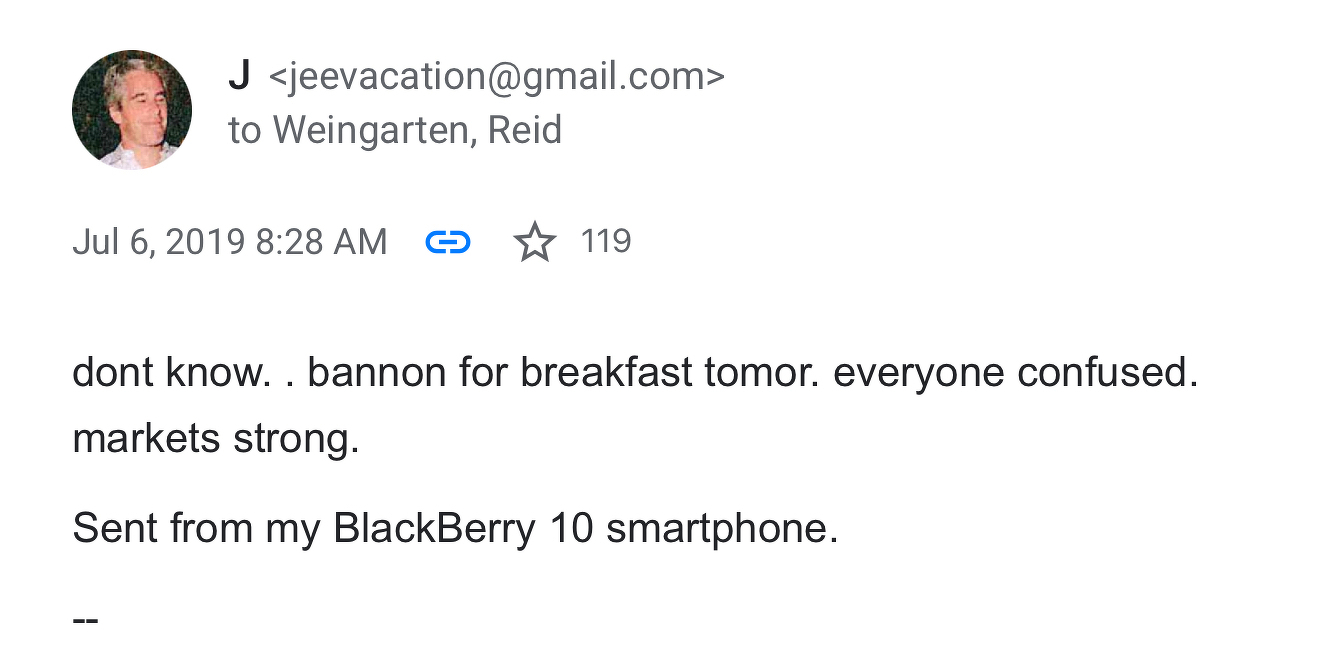The width and height of the screenshot is (1320, 656).
Task: Click the word "breakfast" in body
Action: point(606,373)
